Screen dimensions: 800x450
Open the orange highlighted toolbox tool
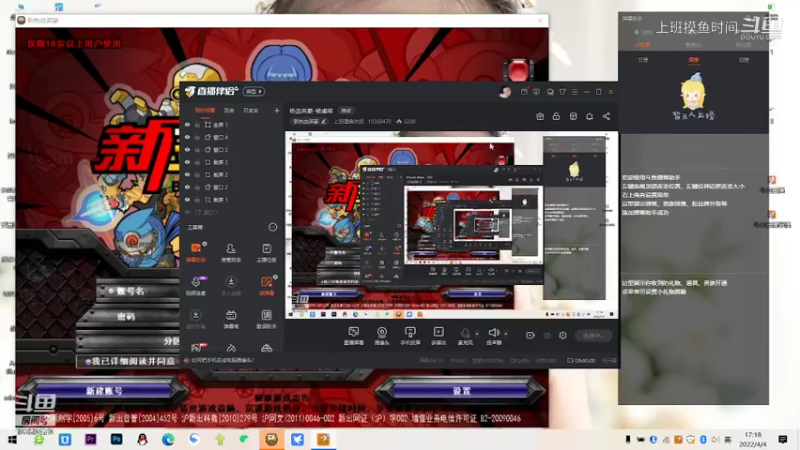click(266, 286)
